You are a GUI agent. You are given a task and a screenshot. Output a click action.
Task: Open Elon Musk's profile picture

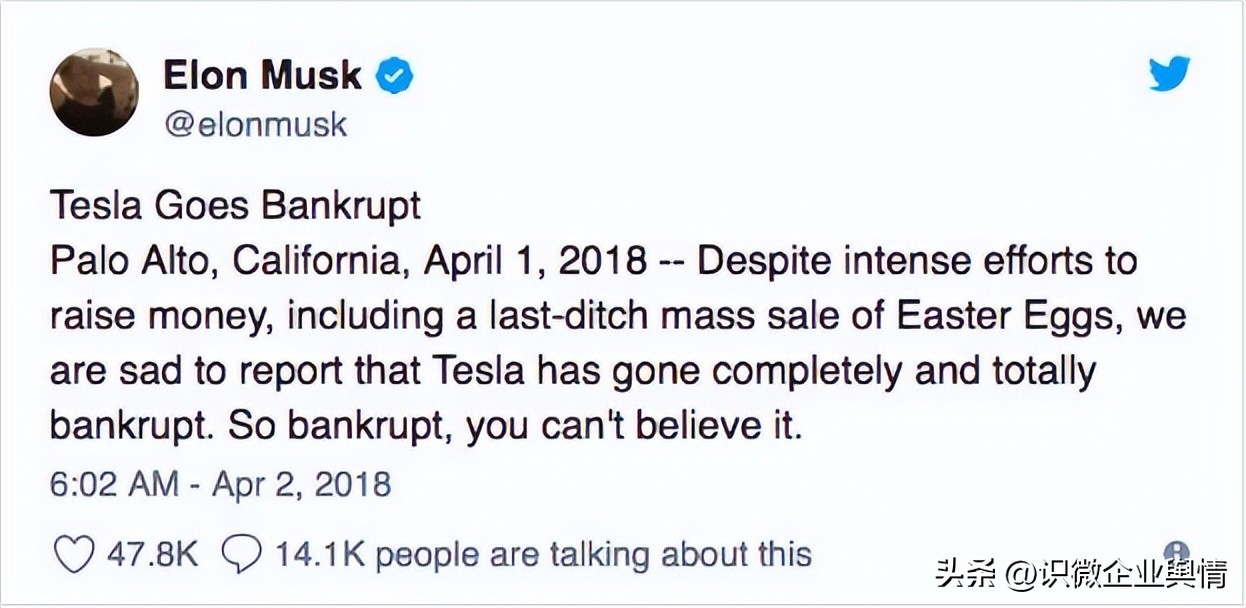point(94,91)
